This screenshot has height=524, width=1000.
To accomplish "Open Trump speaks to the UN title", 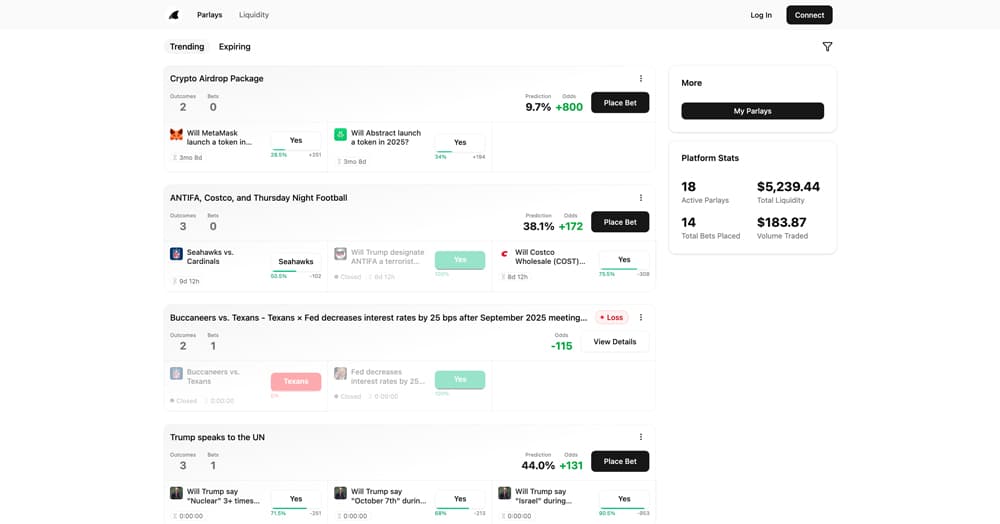I will point(217,437).
